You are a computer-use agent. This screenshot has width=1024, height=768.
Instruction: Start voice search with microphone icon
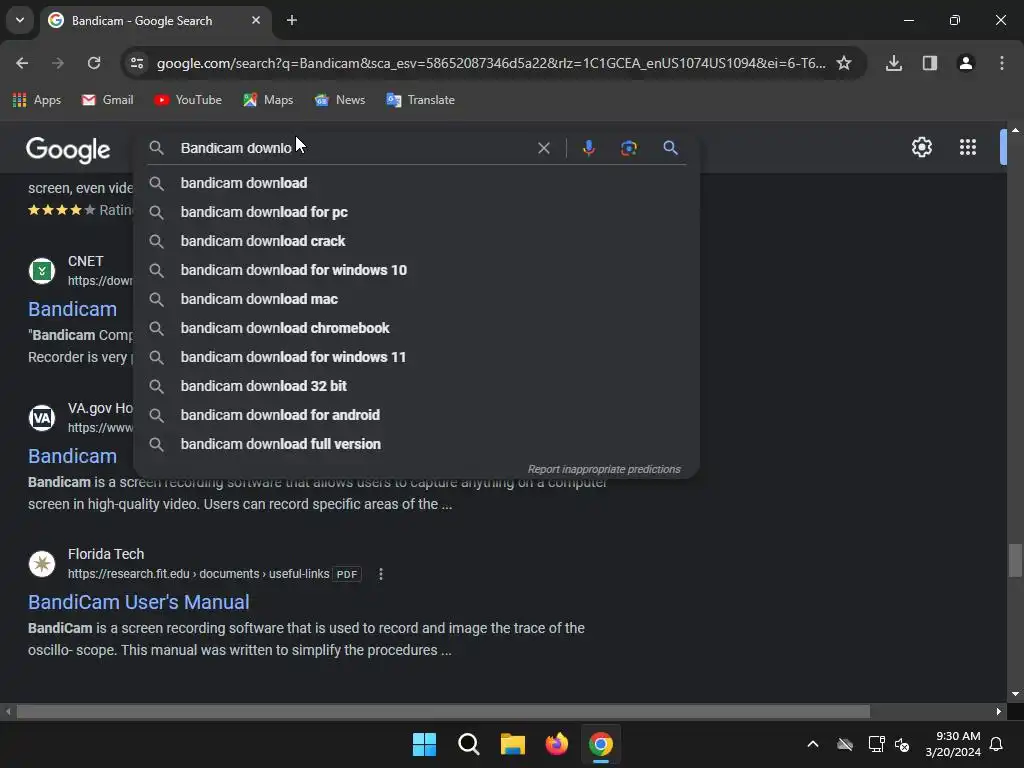click(x=588, y=148)
